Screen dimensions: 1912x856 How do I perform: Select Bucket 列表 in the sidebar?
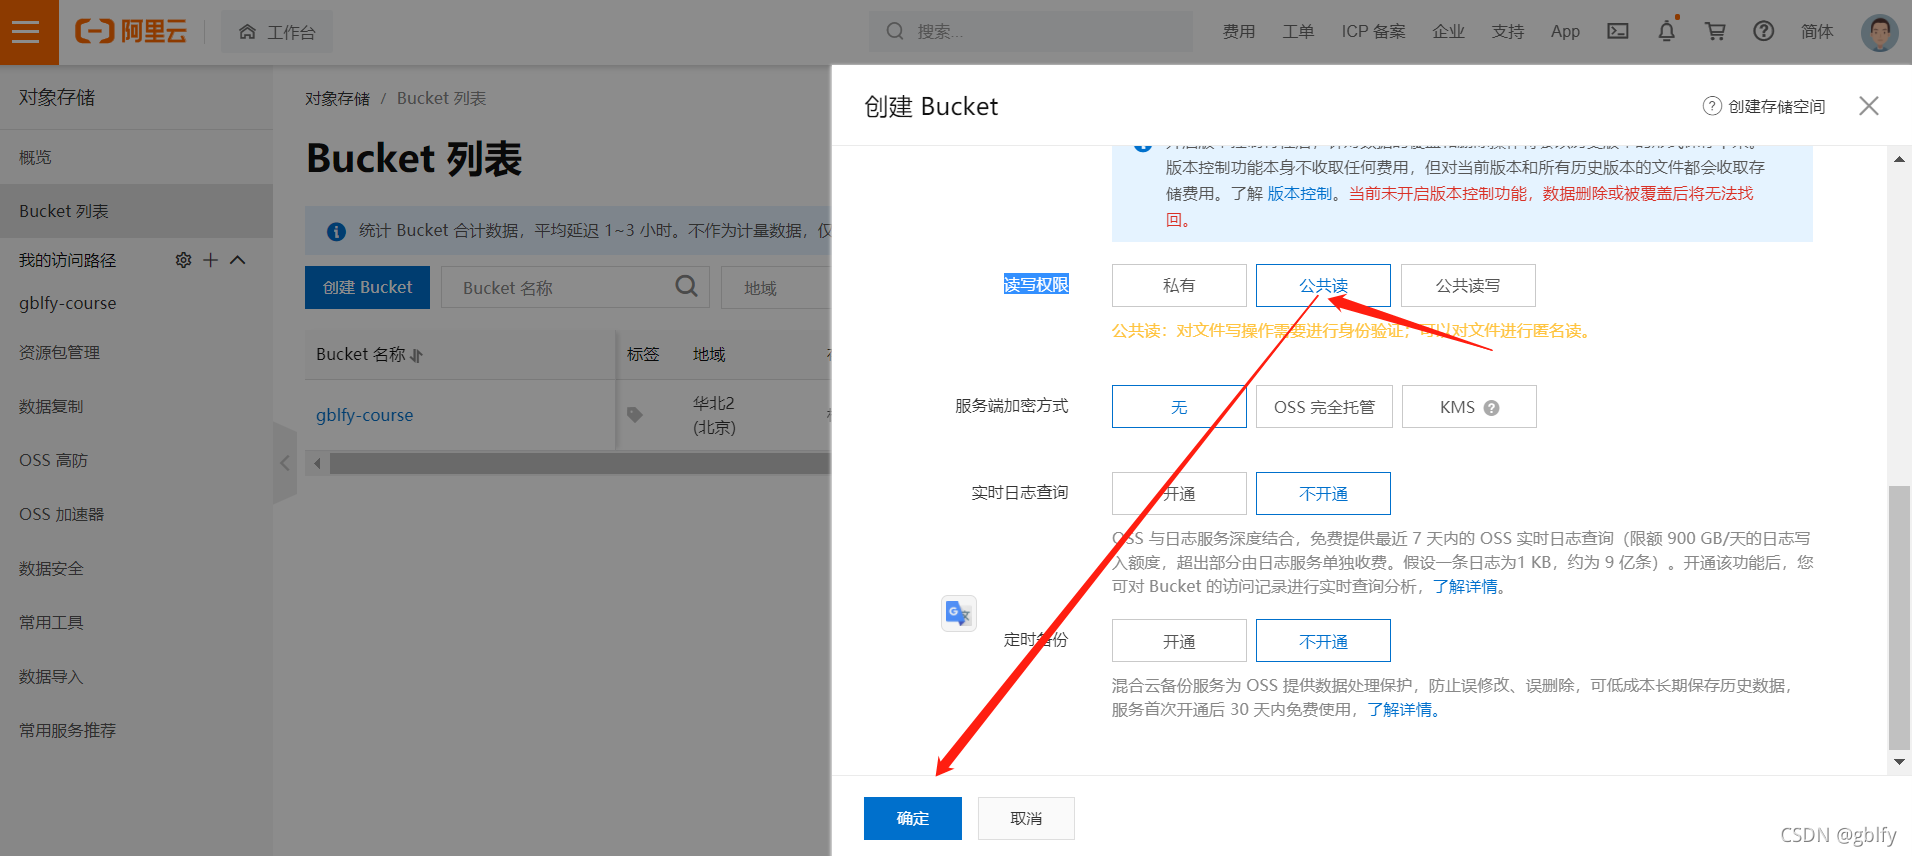pos(136,211)
